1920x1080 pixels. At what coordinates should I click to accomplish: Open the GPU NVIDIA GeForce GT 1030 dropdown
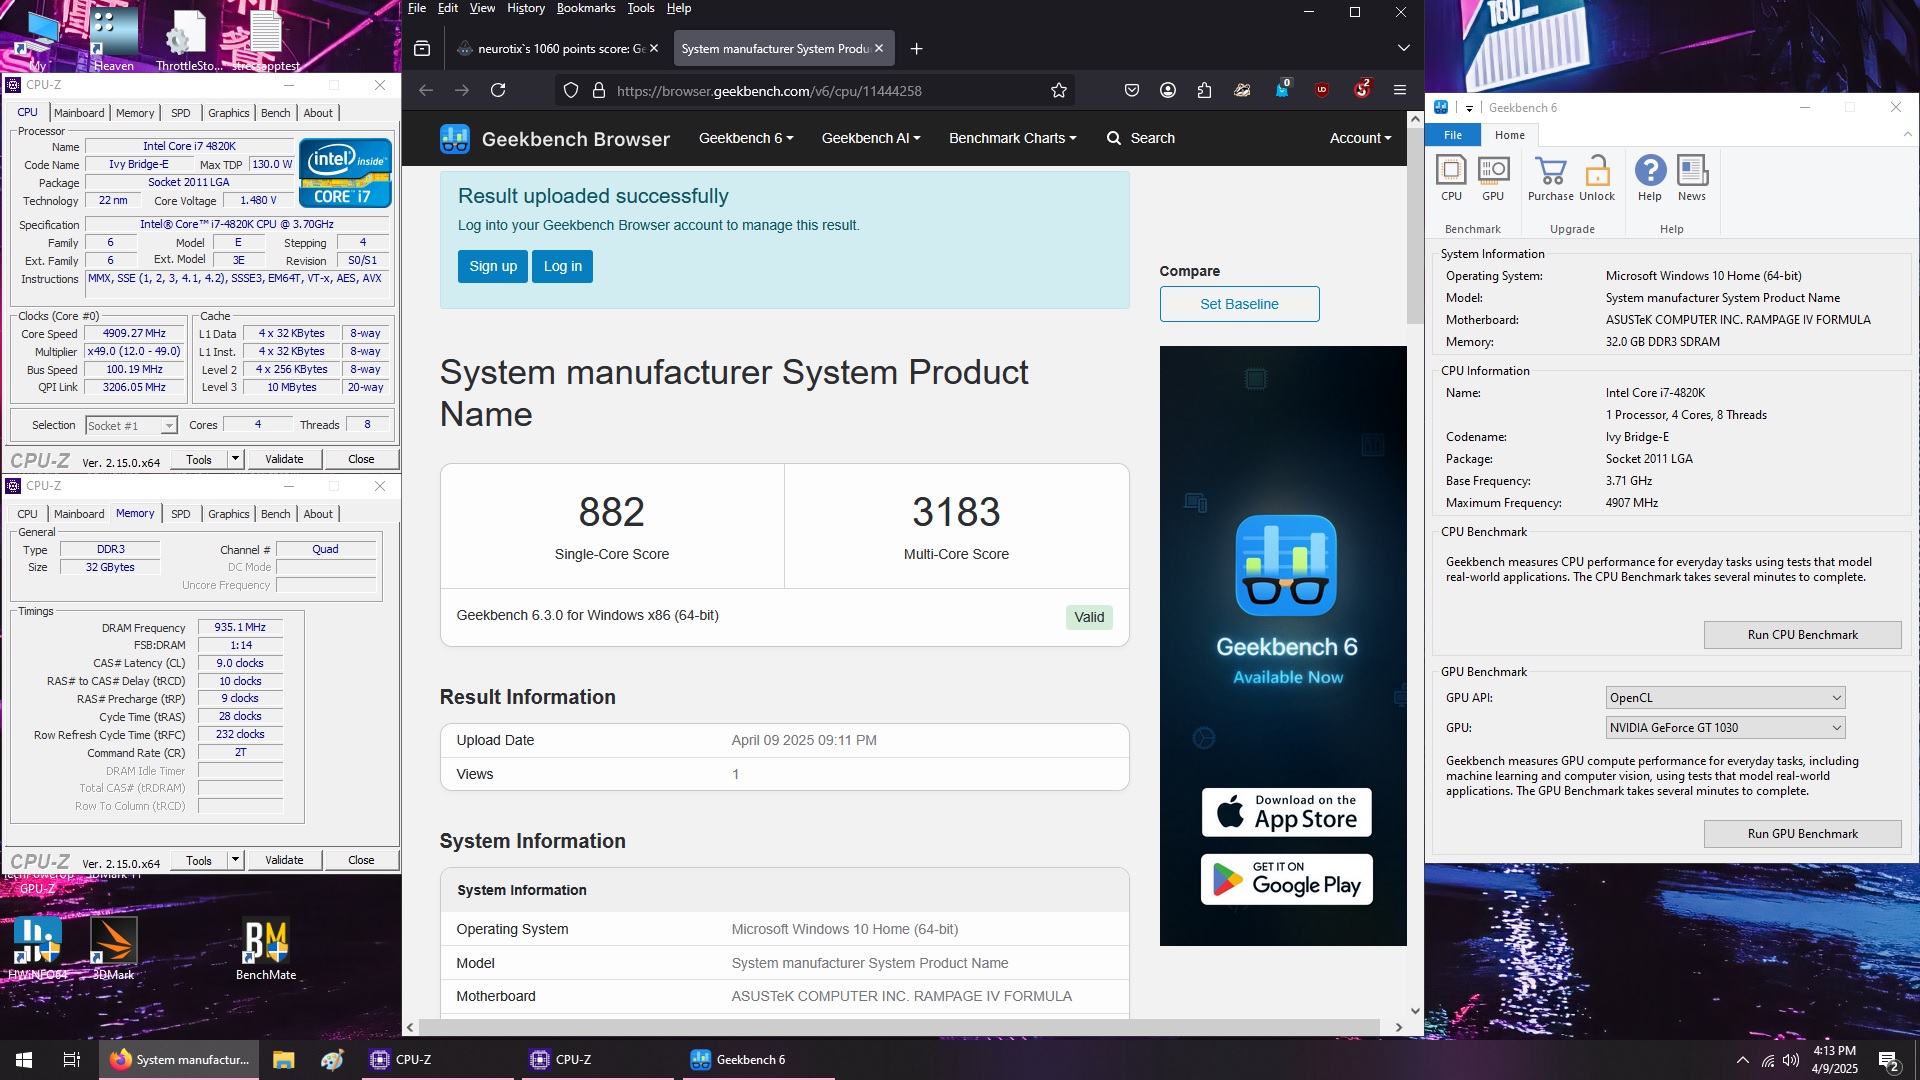pos(1725,728)
